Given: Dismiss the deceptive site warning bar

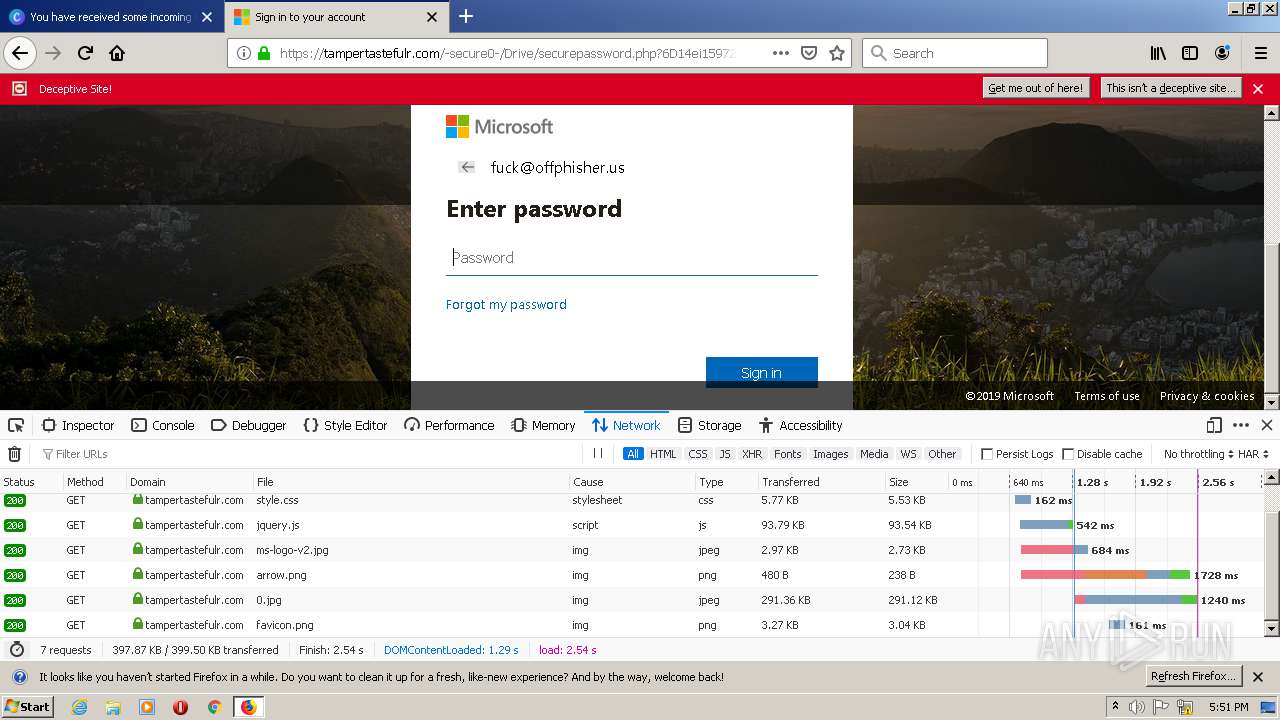Looking at the screenshot, I should pos(1258,89).
